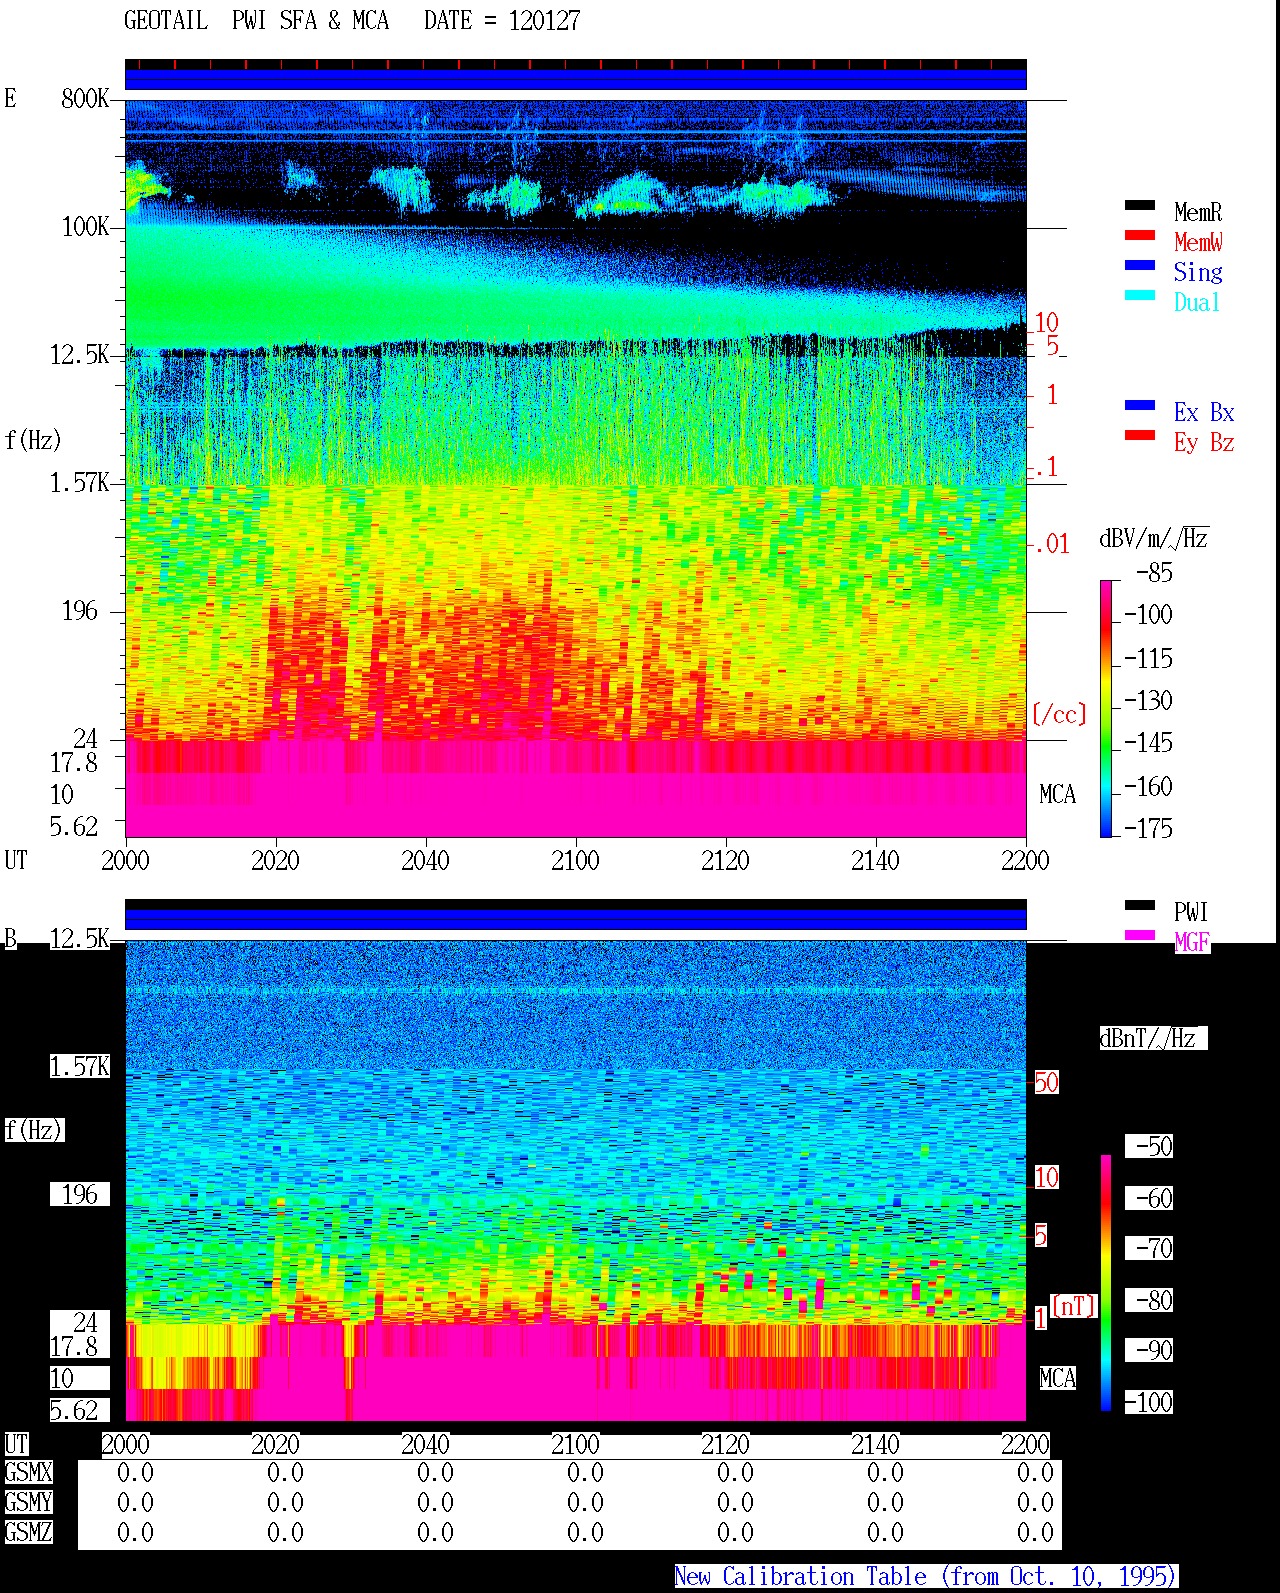Click the -85 color scale value

point(1154,573)
